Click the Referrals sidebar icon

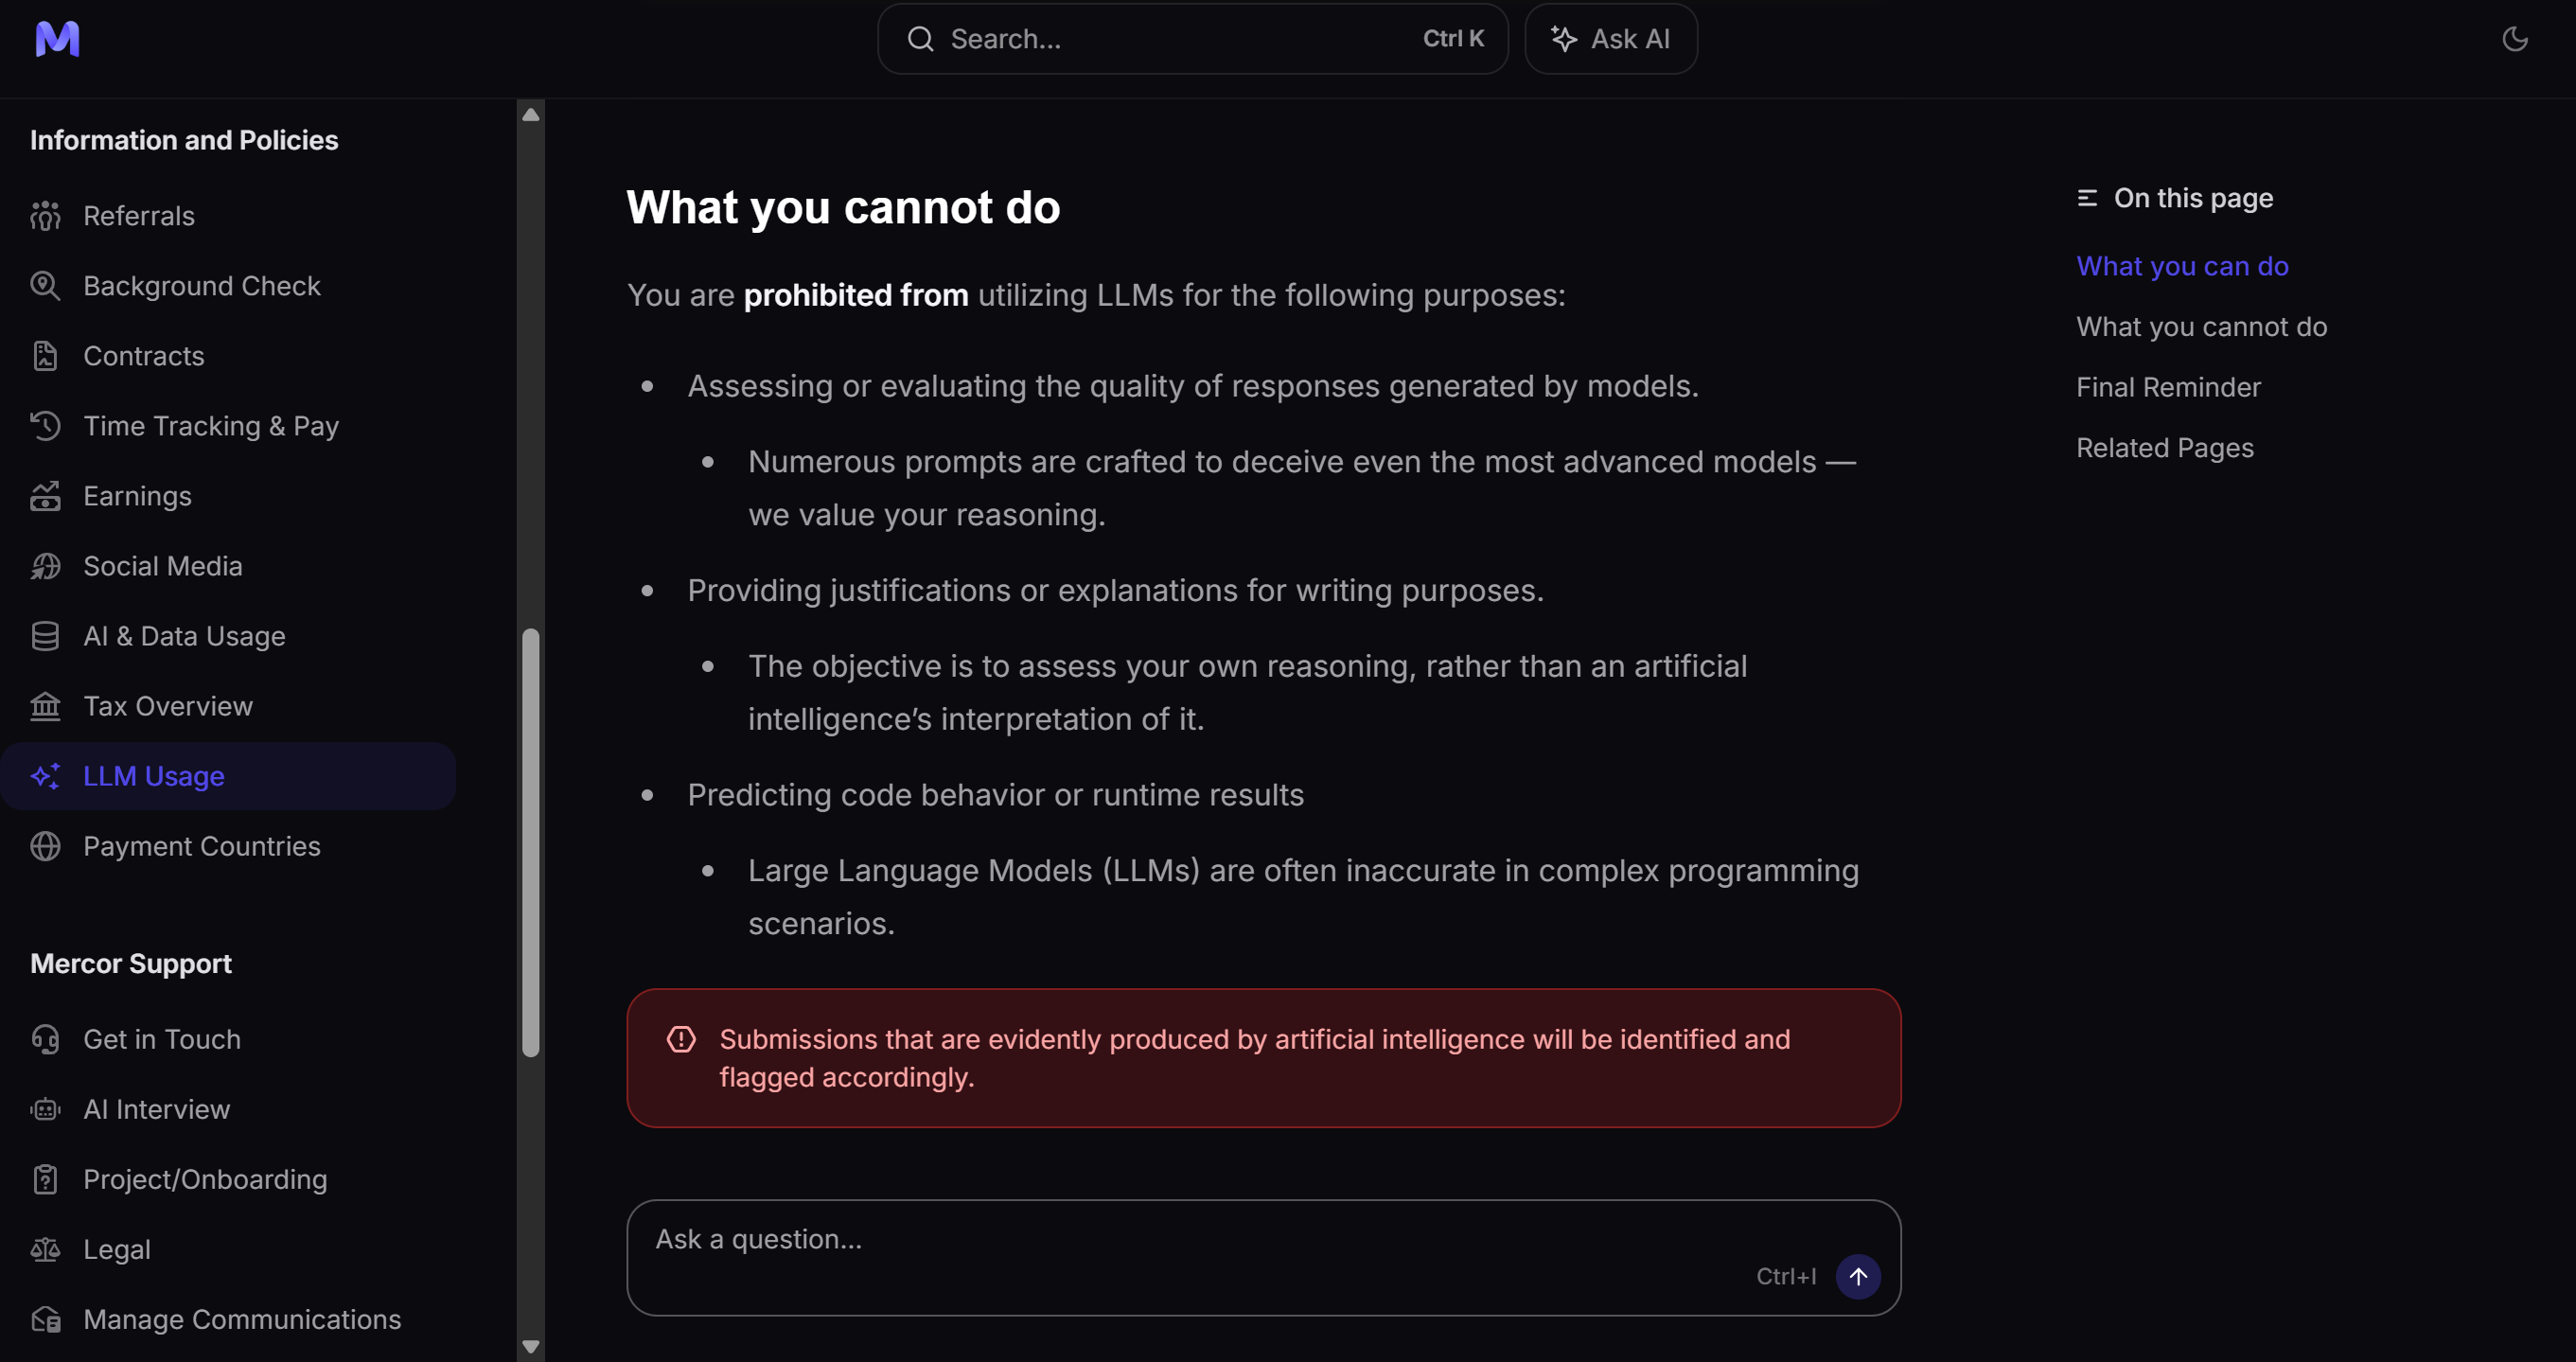coord(45,216)
